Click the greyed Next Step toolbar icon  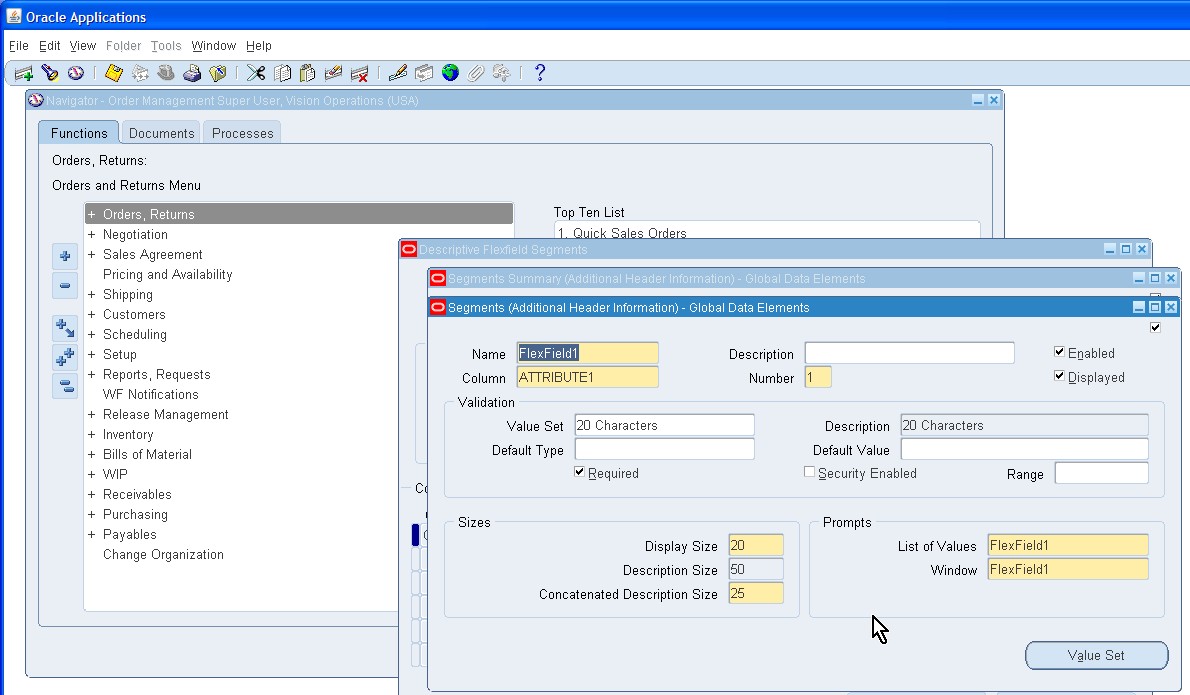pos(140,73)
